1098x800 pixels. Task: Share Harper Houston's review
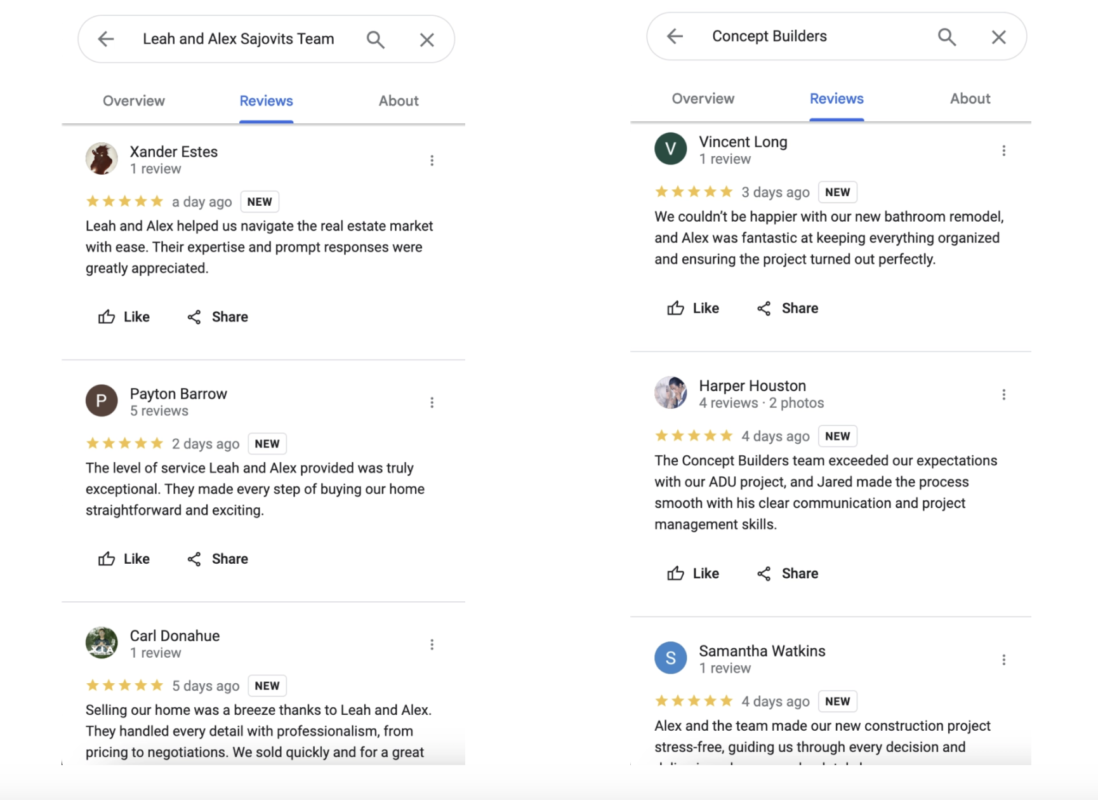pos(787,573)
